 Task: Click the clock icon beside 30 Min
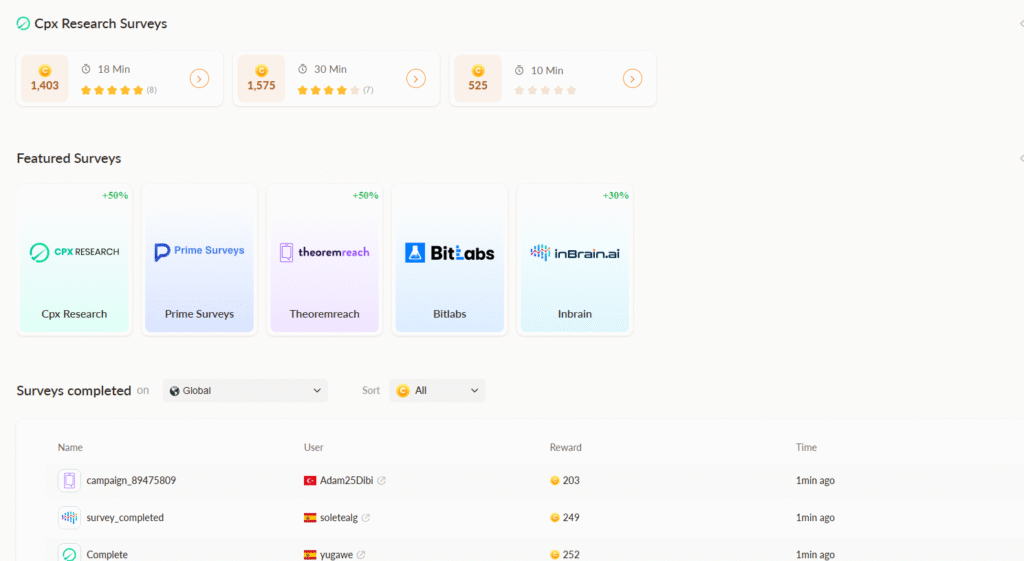[302, 69]
